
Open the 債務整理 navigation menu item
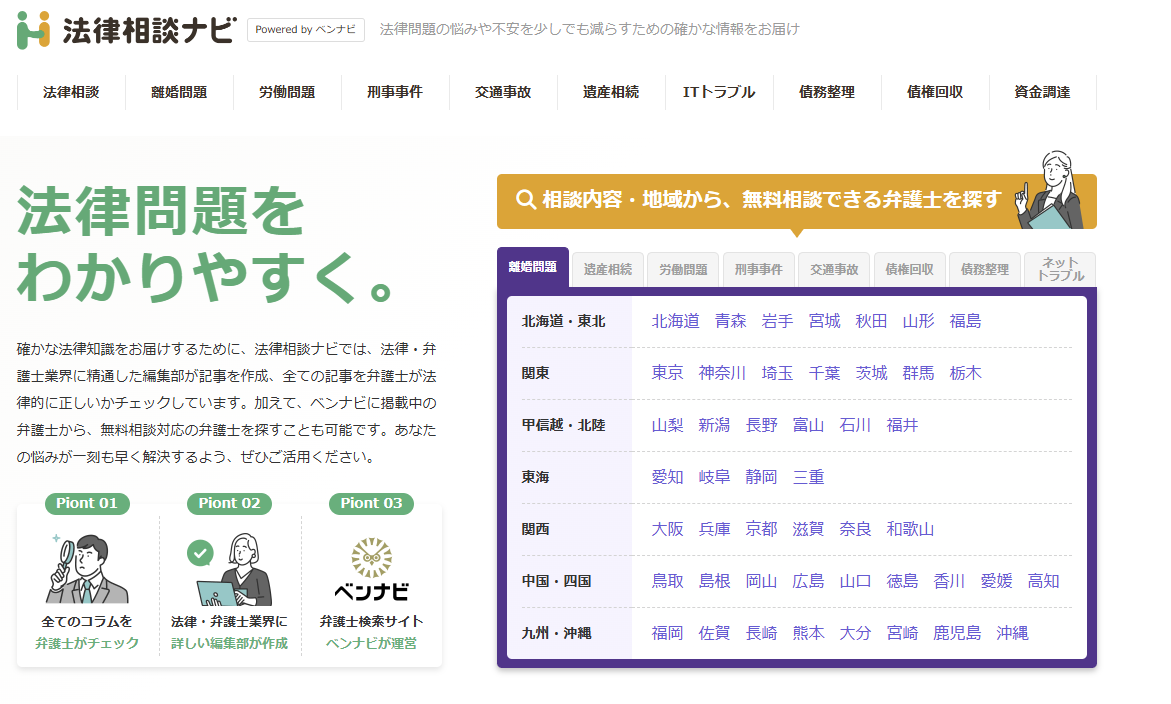click(827, 91)
